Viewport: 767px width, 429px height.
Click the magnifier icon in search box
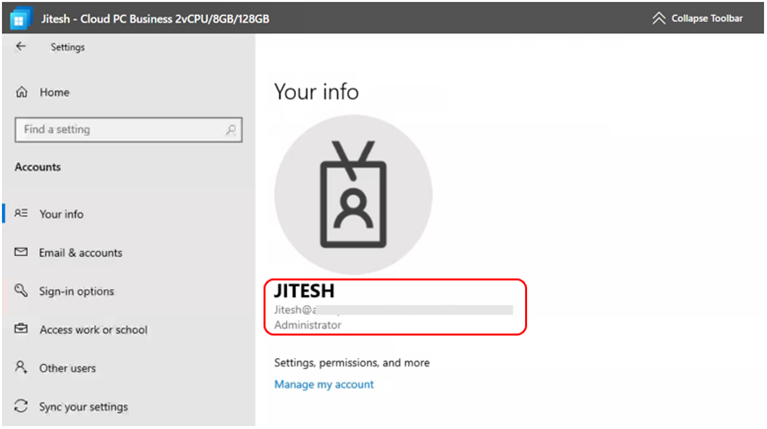[x=231, y=130]
